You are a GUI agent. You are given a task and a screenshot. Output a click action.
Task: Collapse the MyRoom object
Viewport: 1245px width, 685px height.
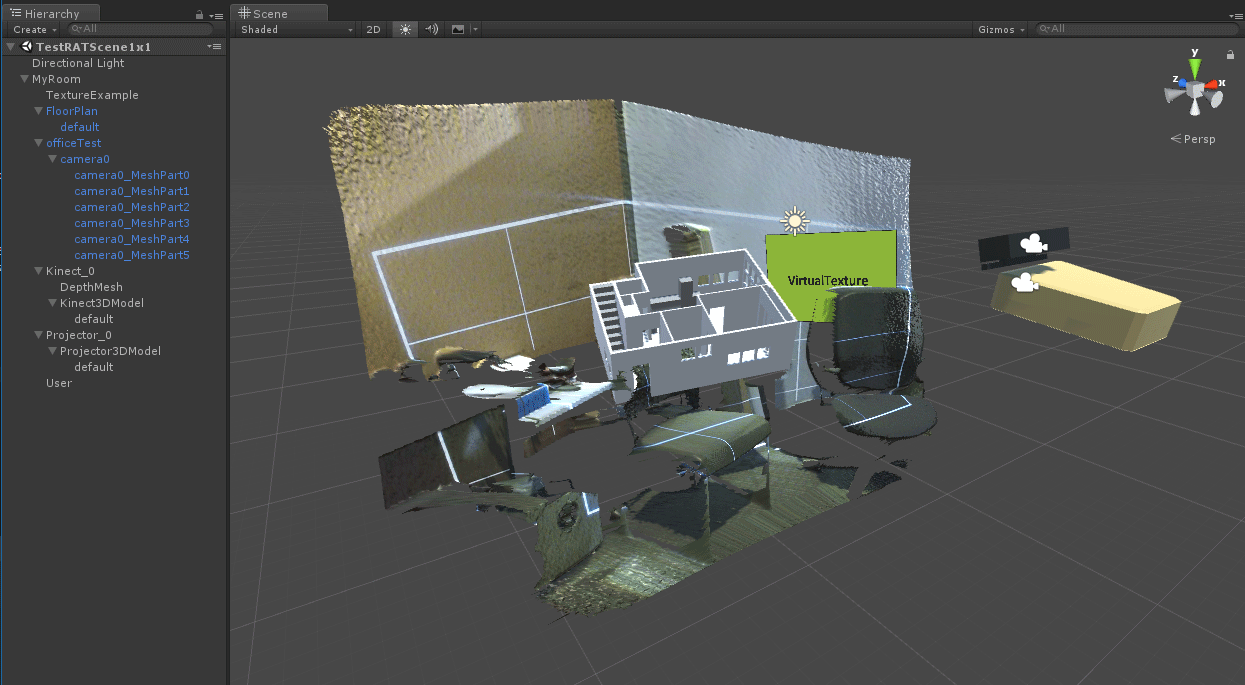coord(25,79)
